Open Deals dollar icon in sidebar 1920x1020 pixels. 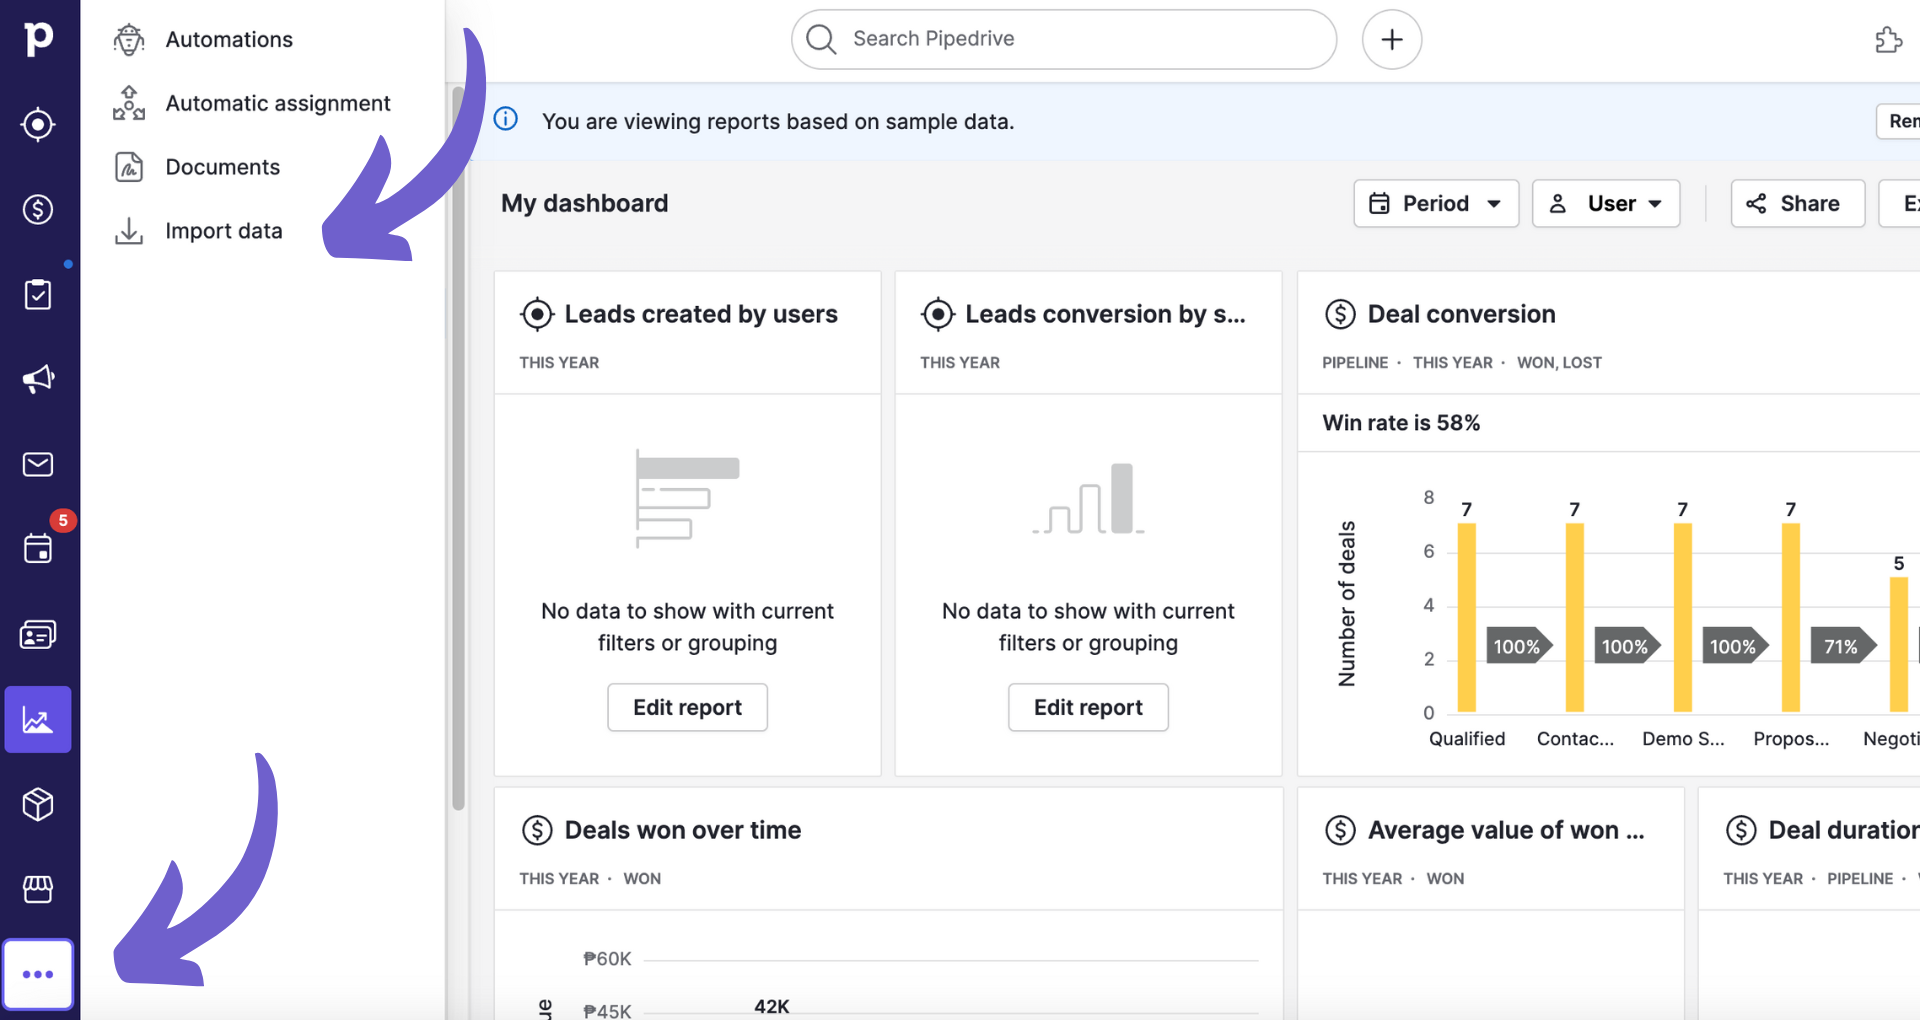pos(38,209)
